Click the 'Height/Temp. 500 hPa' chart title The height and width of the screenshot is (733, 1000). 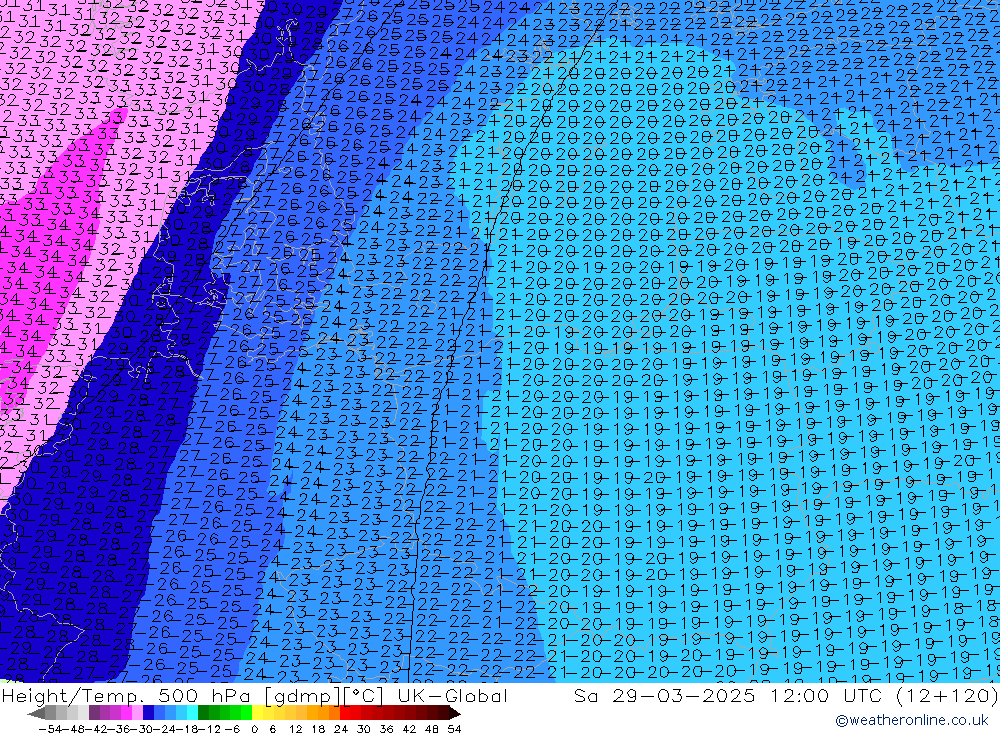coord(128,695)
